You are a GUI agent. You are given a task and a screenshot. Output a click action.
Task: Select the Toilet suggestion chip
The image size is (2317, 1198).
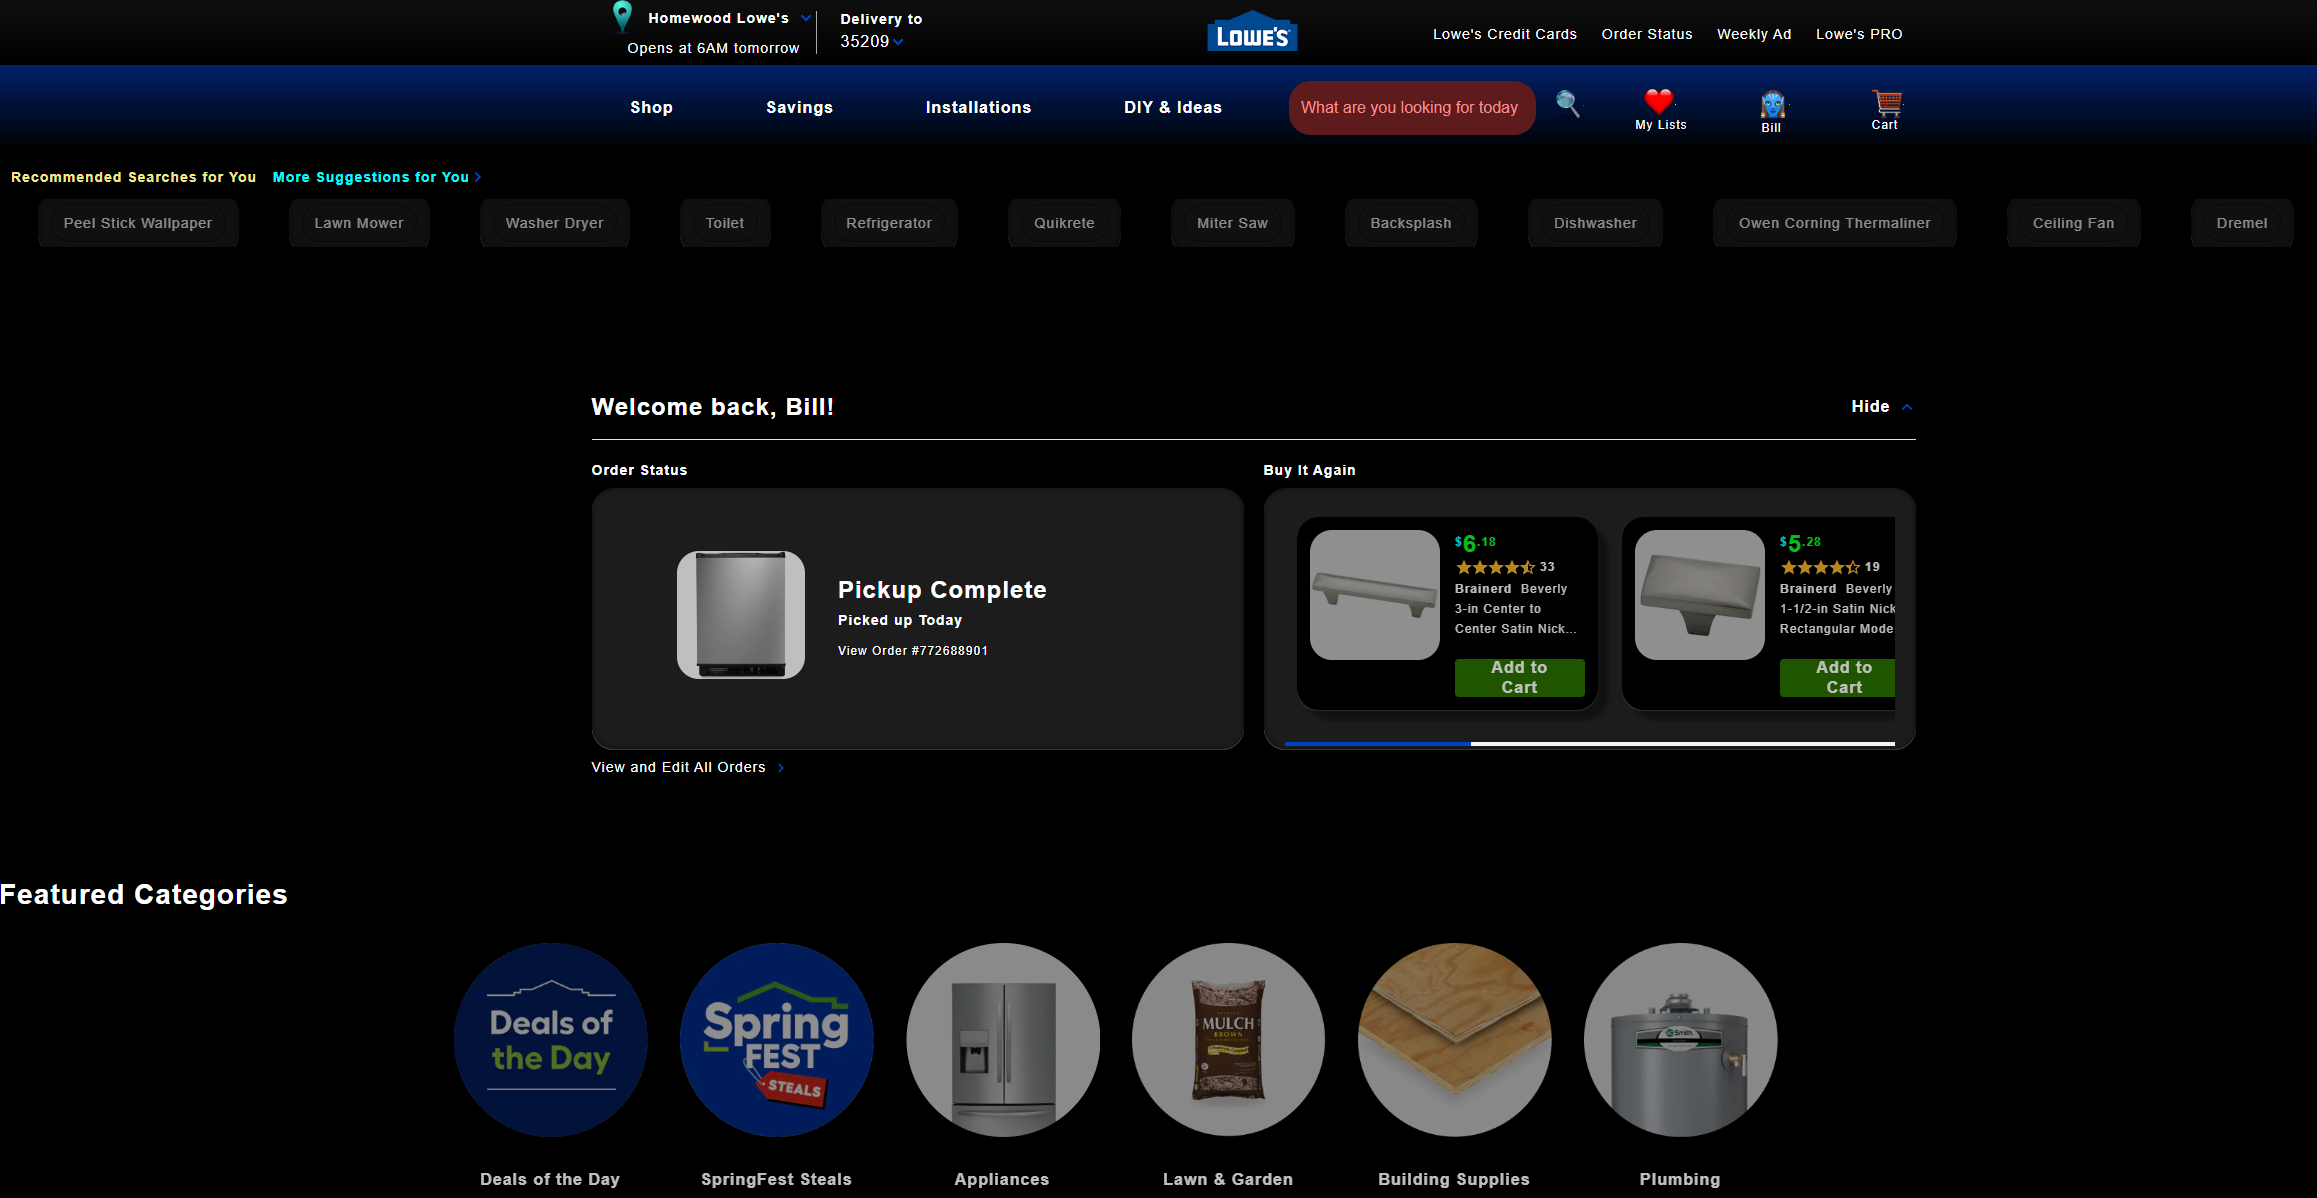(x=725, y=223)
